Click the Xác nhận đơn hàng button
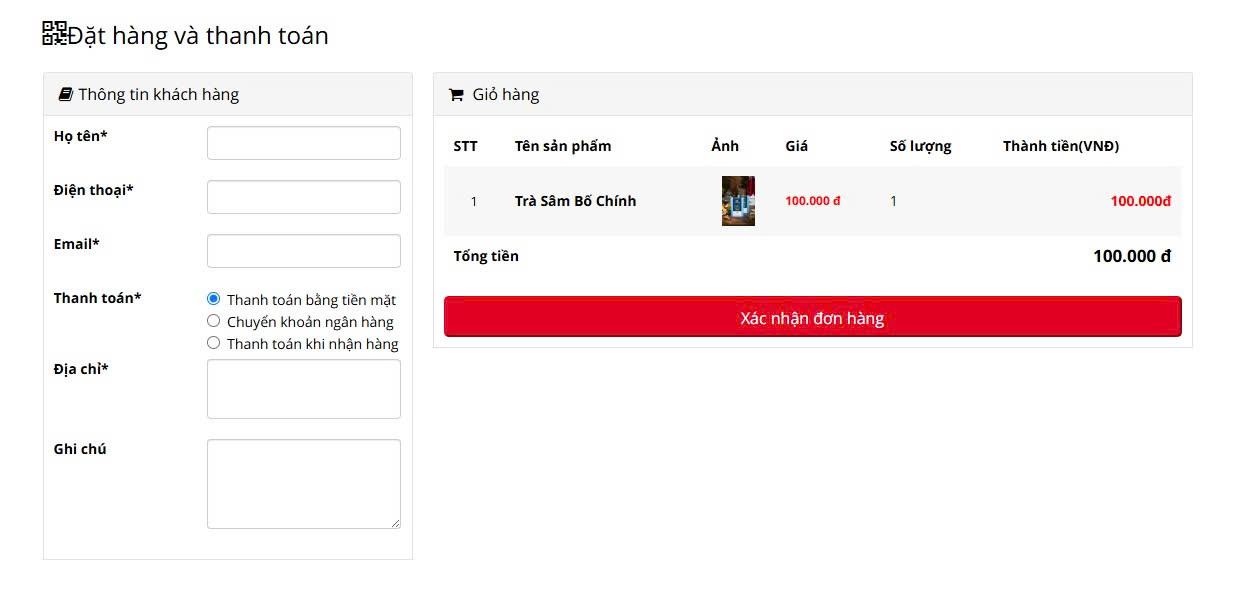1236x591 pixels. point(812,317)
